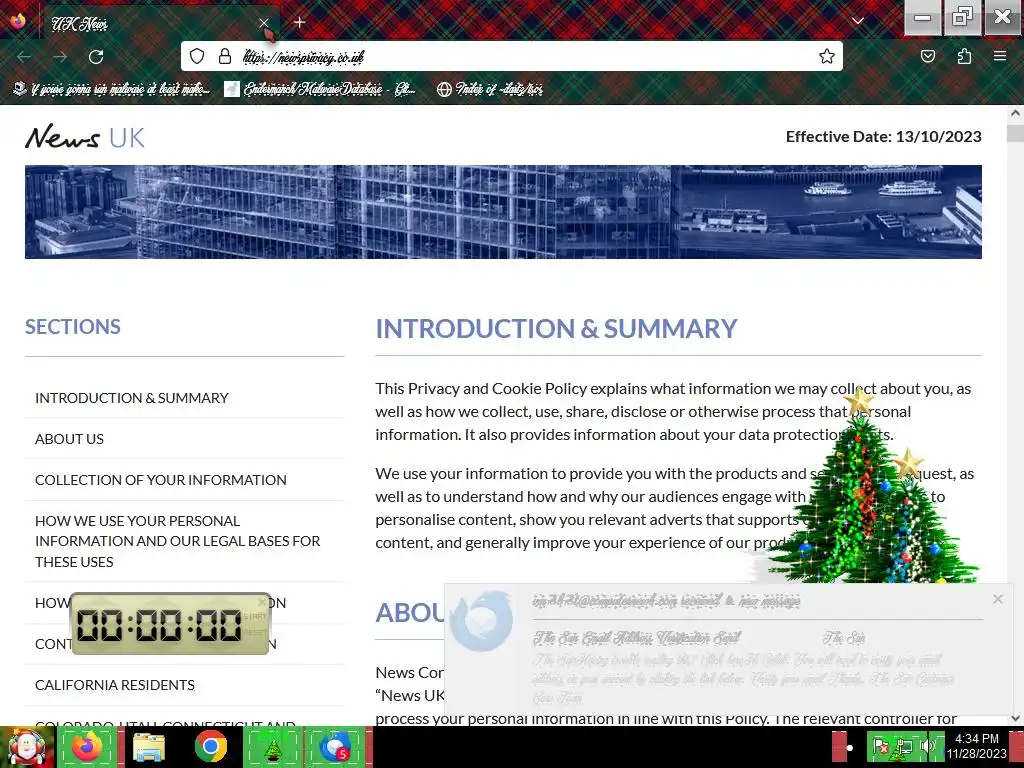This screenshot has height=768, width=1024.
Task: Open the Extensions puzzle icon
Action: click(x=964, y=56)
